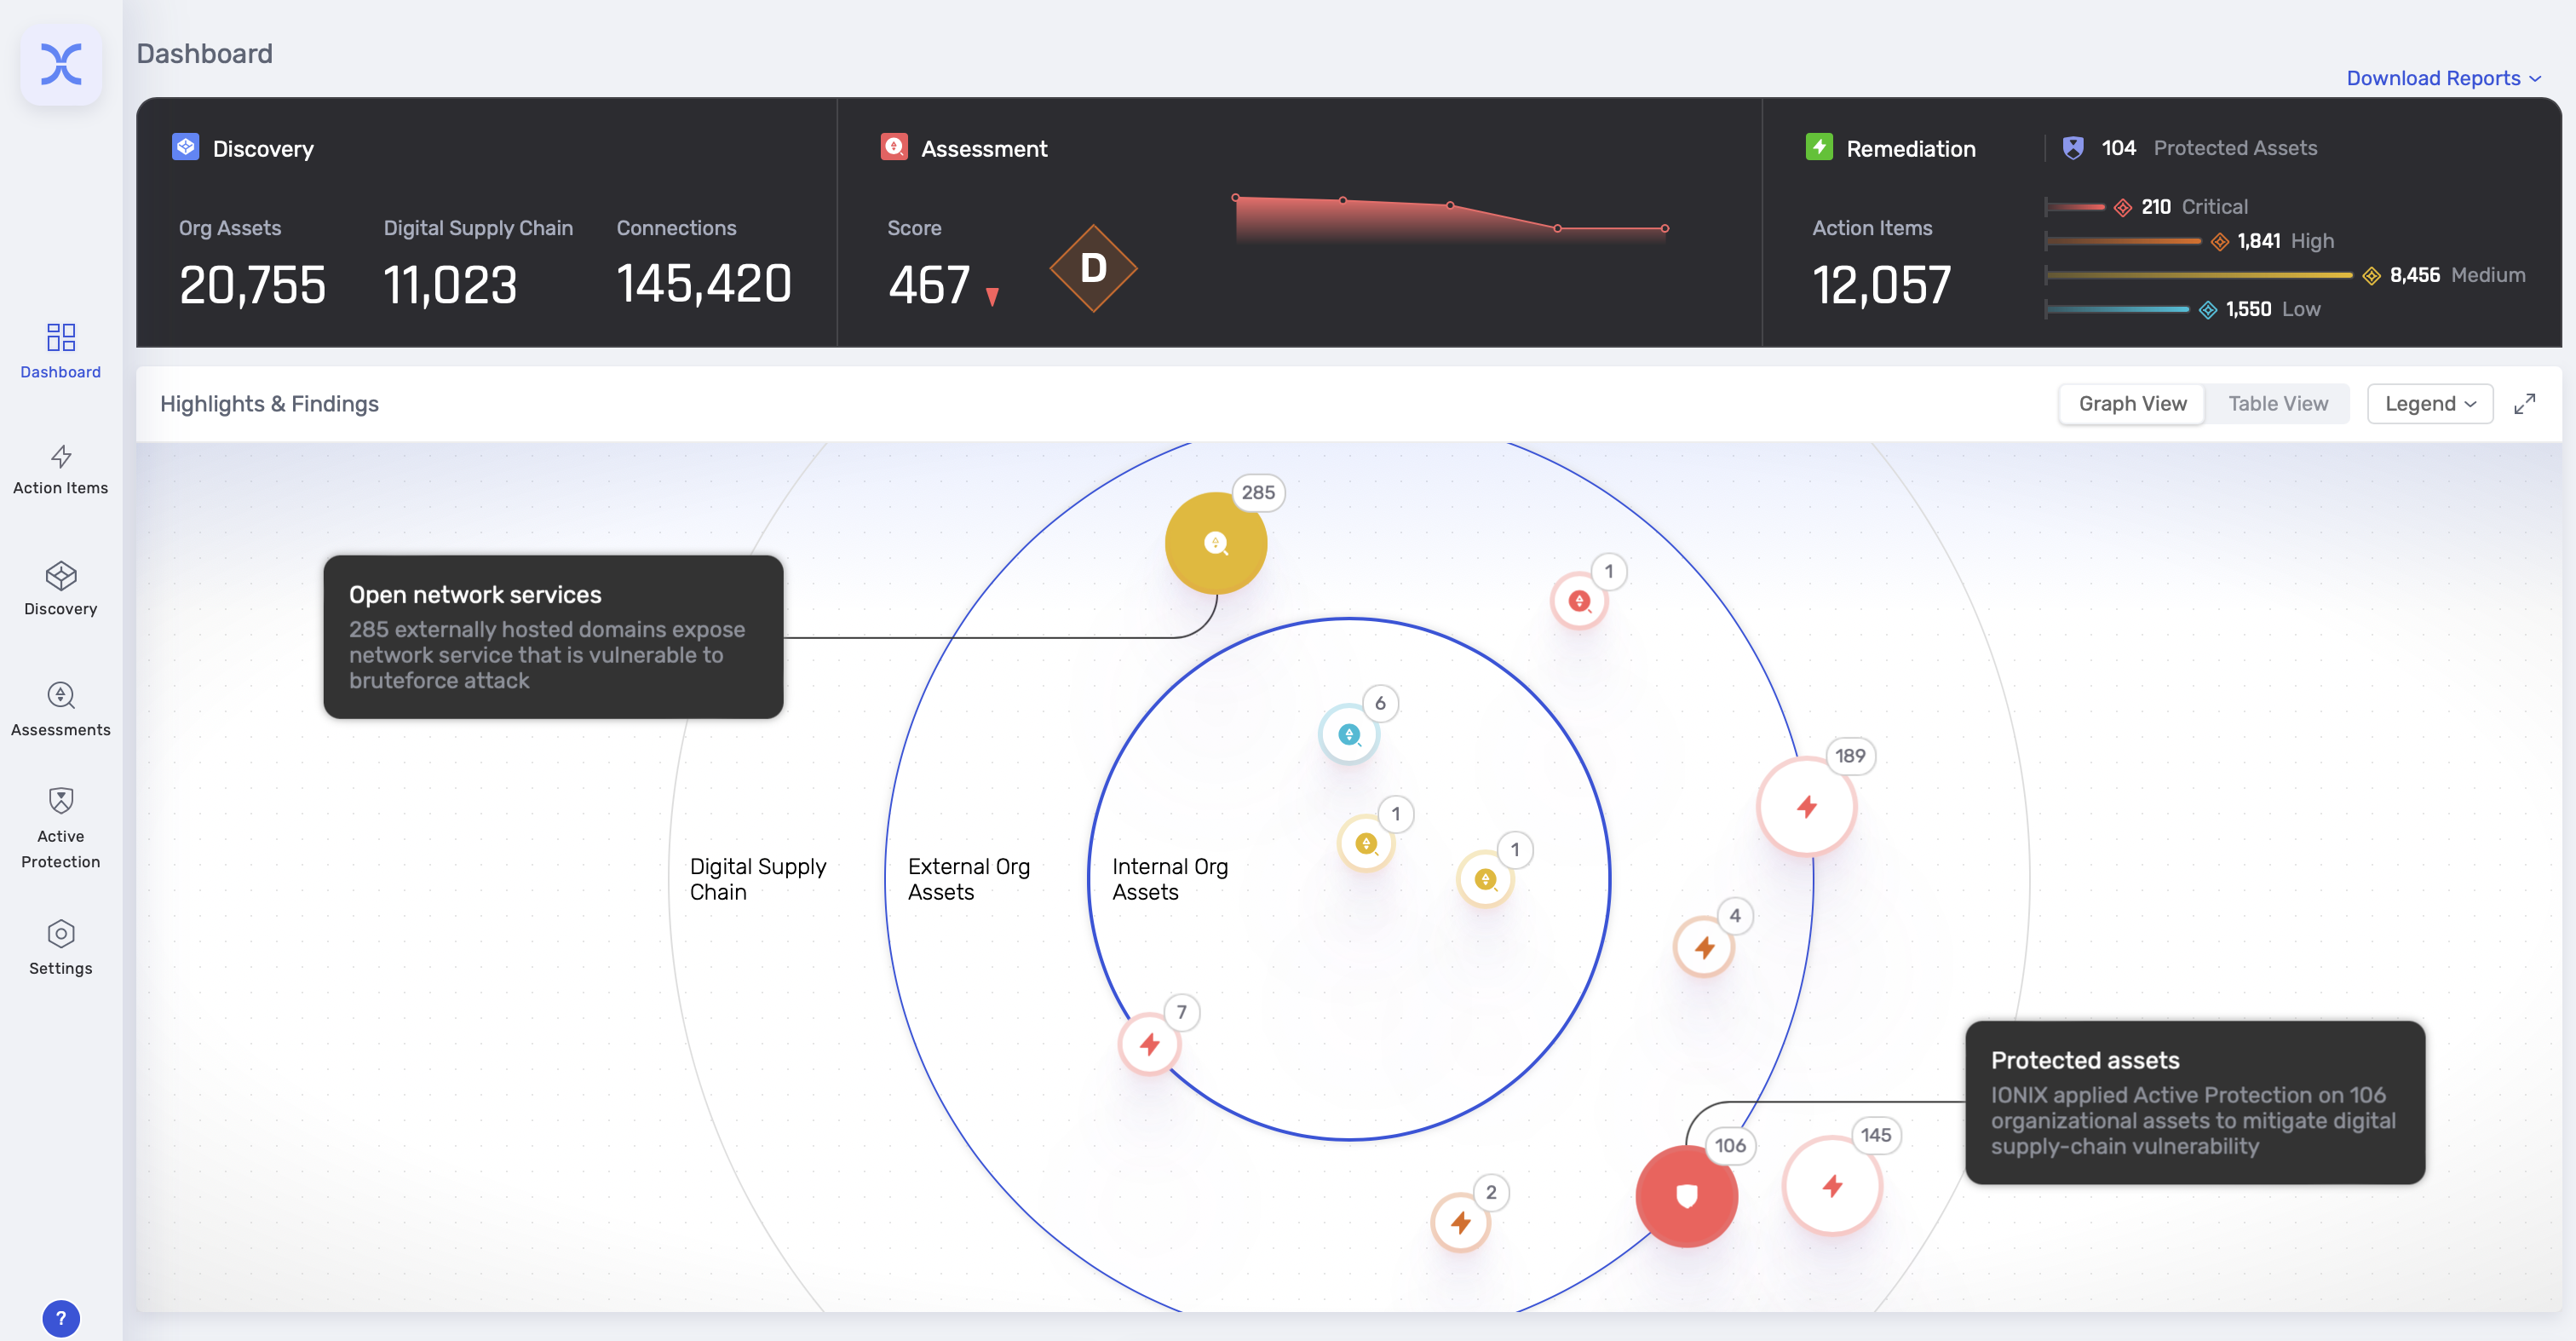The width and height of the screenshot is (2576, 1341).
Task: Open the Dashboard sidebar icon
Action: (x=61, y=337)
